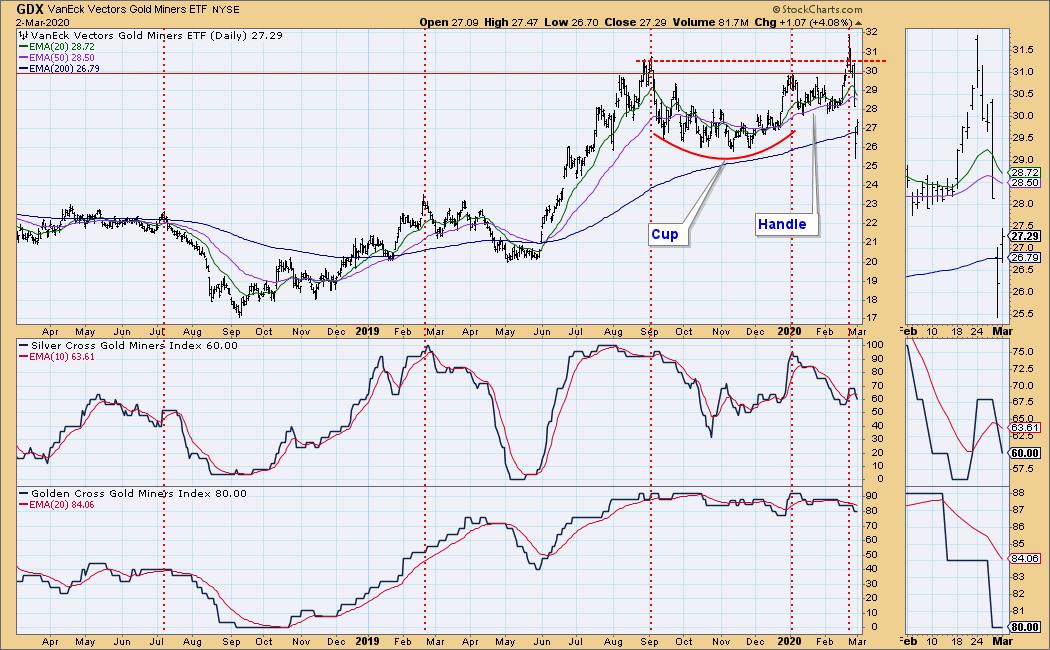Select the red 84.06 value tag
Screen dimensions: 1050x650
(x=1025, y=558)
